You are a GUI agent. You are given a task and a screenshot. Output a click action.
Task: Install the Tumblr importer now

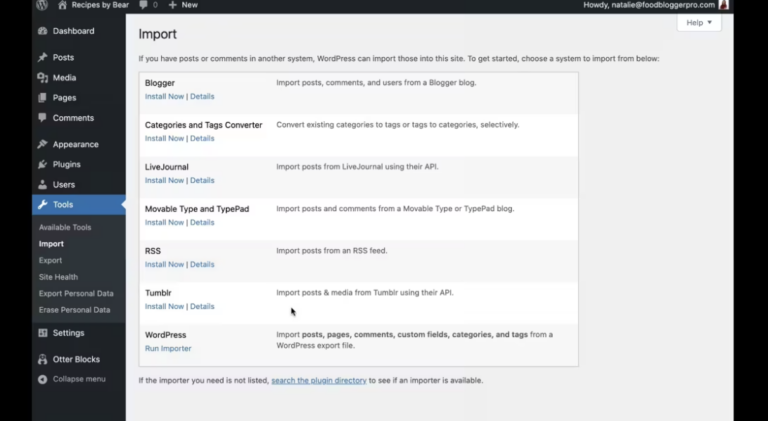click(164, 306)
